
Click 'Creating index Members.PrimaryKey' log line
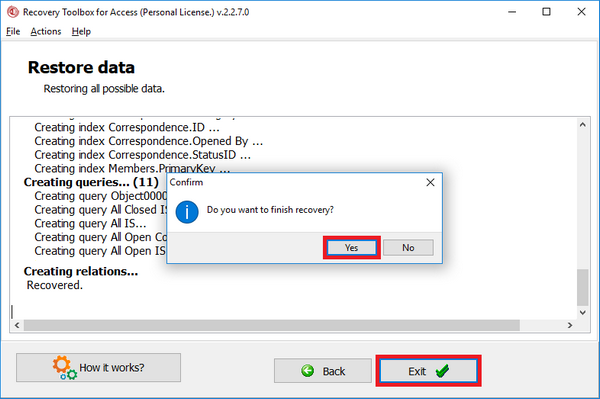pos(132,168)
